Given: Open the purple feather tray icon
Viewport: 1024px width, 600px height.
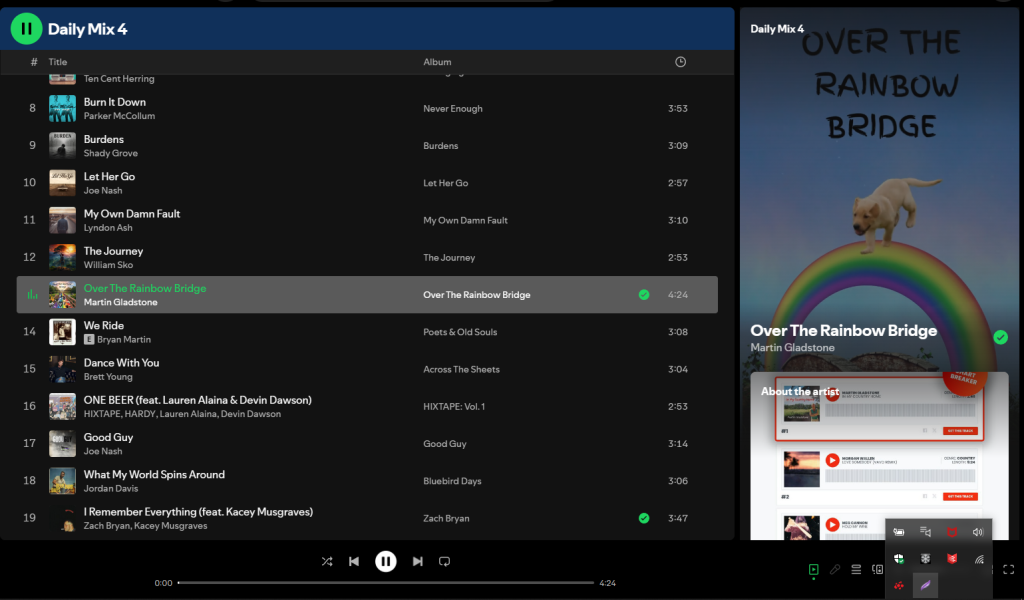Looking at the screenshot, I should coord(925,586).
